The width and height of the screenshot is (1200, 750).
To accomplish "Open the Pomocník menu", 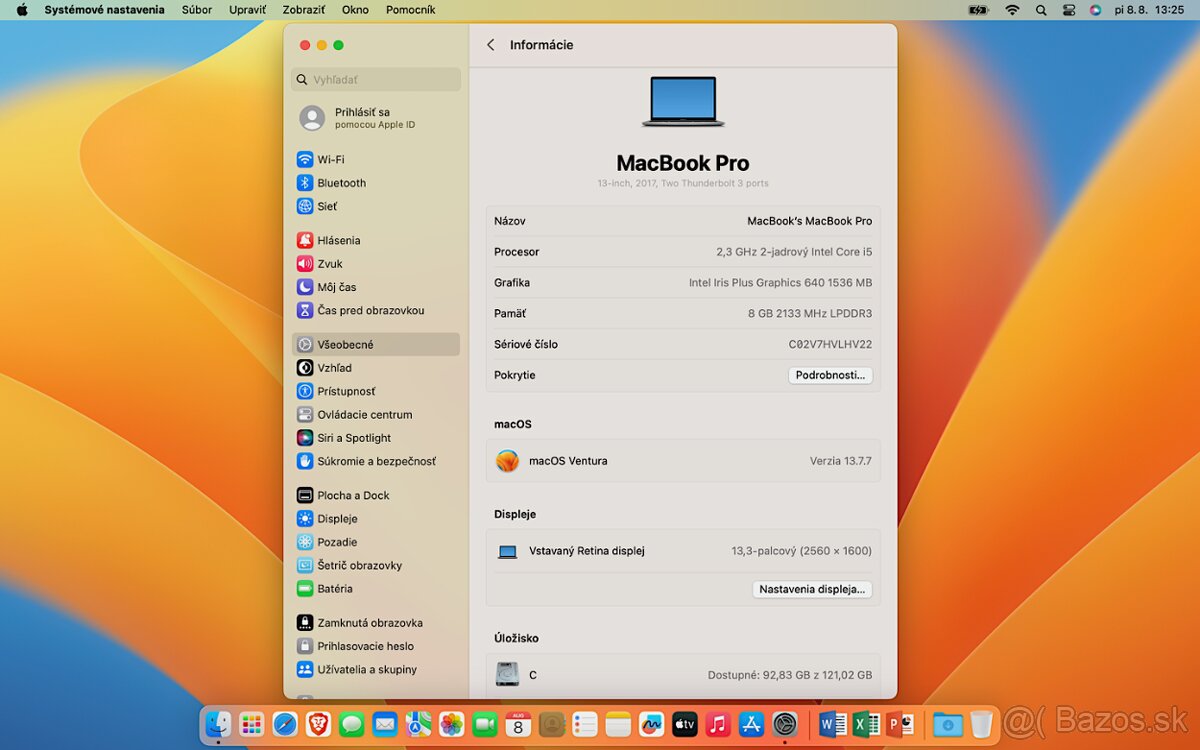I will [410, 9].
